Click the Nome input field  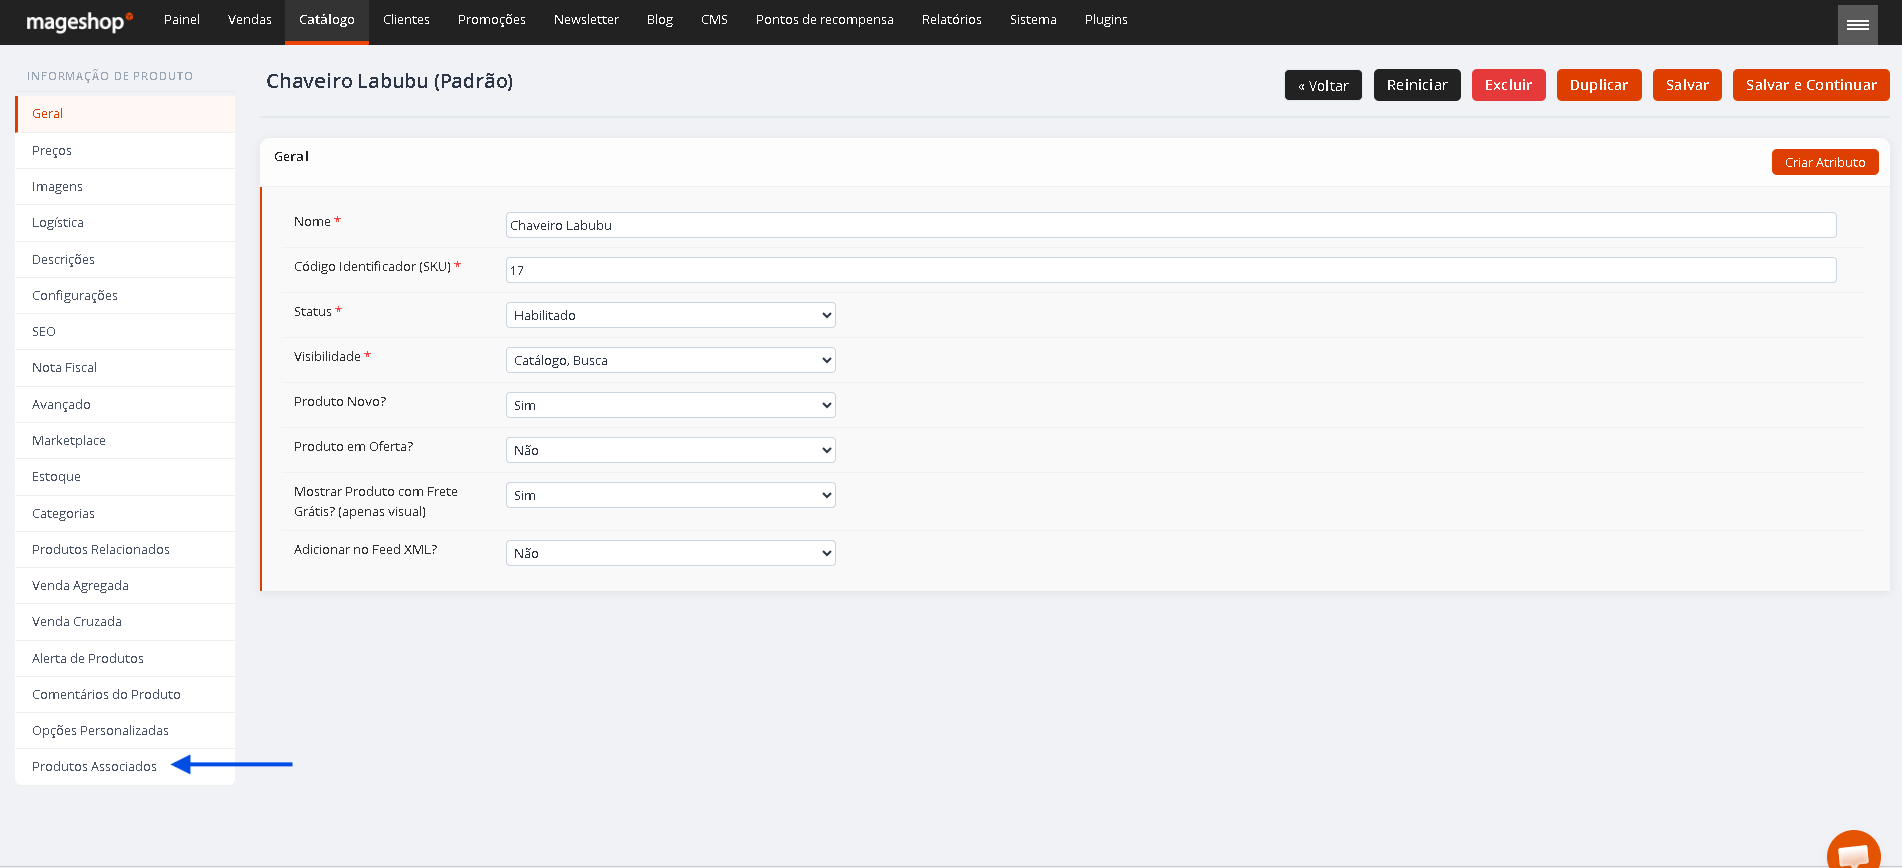click(1171, 225)
